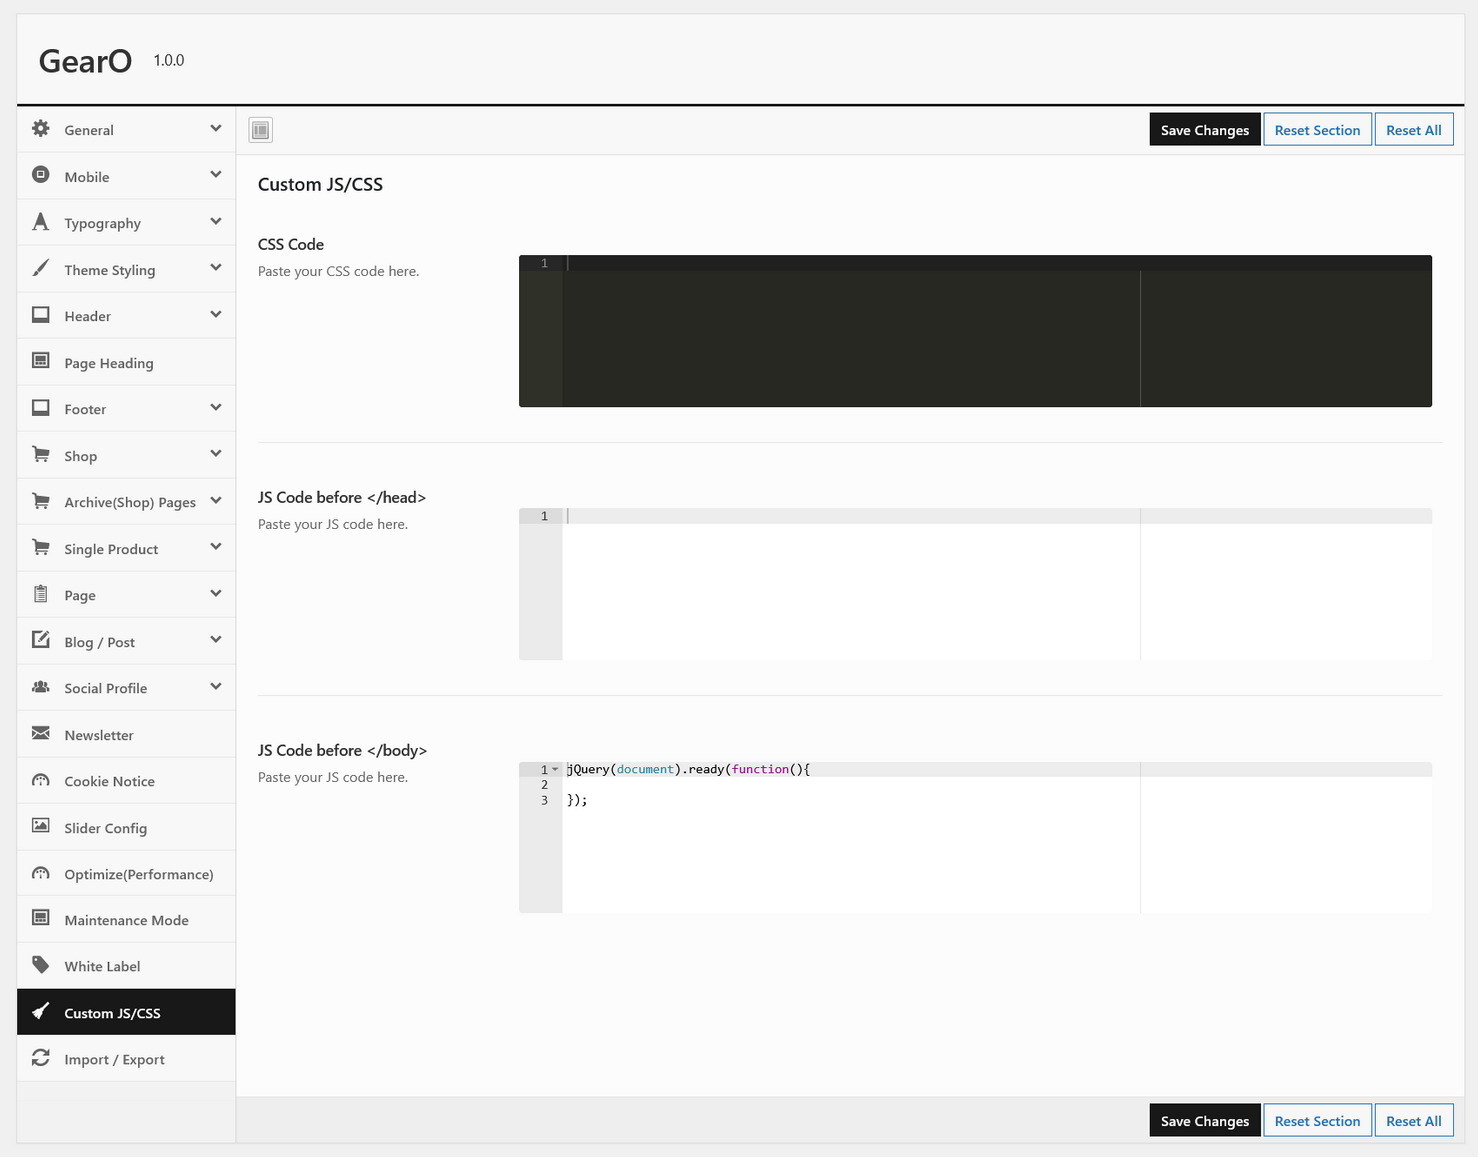
Task: Click the people icon for Social Profile
Action: coord(41,687)
